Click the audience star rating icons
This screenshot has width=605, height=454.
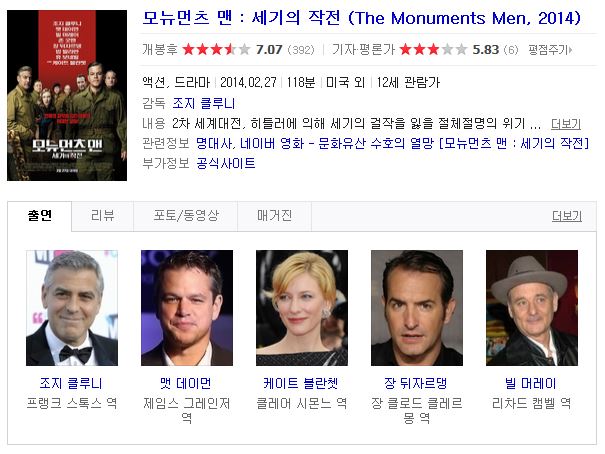(x=216, y=49)
